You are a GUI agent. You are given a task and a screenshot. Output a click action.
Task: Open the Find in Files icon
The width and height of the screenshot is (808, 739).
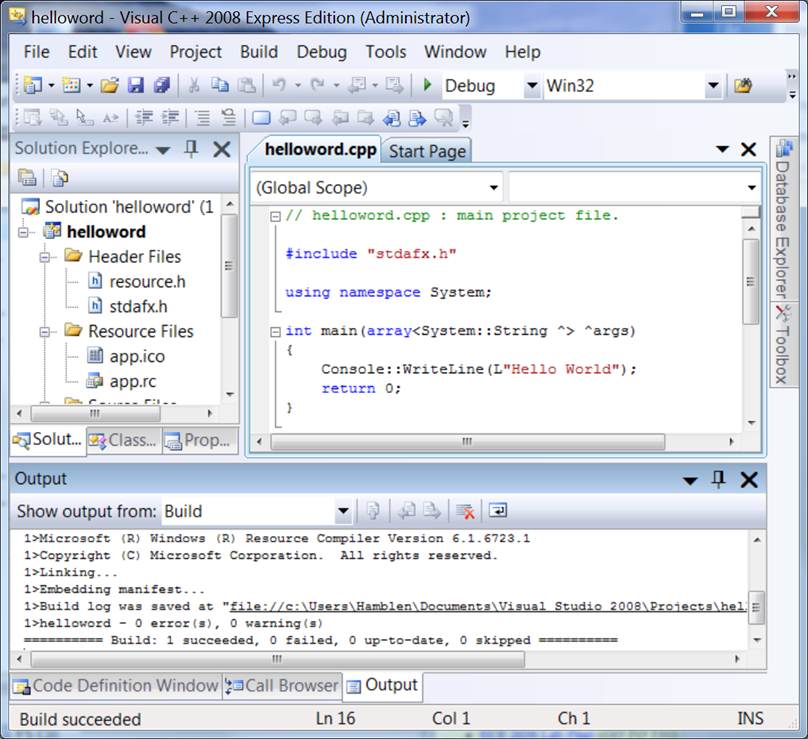click(x=743, y=86)
